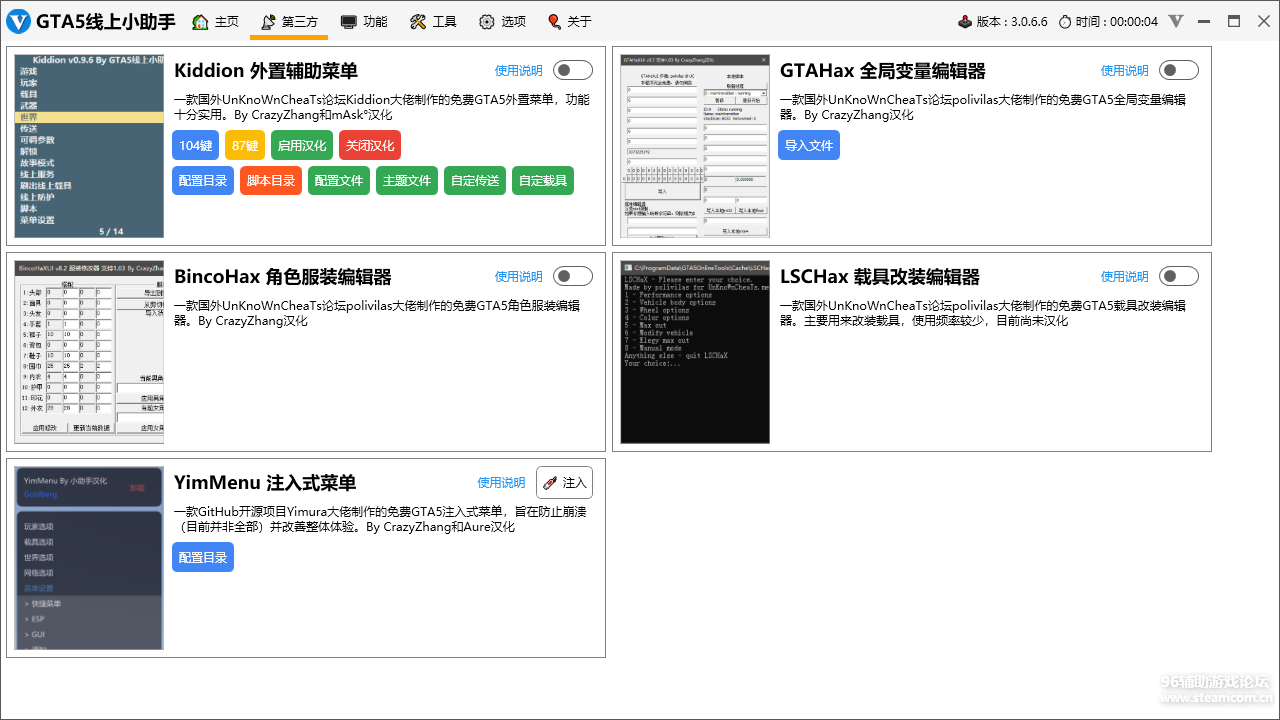Screen dimensions: 1280x720
Task: Open the 选项 settings tab
Action: [x=502, y=21]
